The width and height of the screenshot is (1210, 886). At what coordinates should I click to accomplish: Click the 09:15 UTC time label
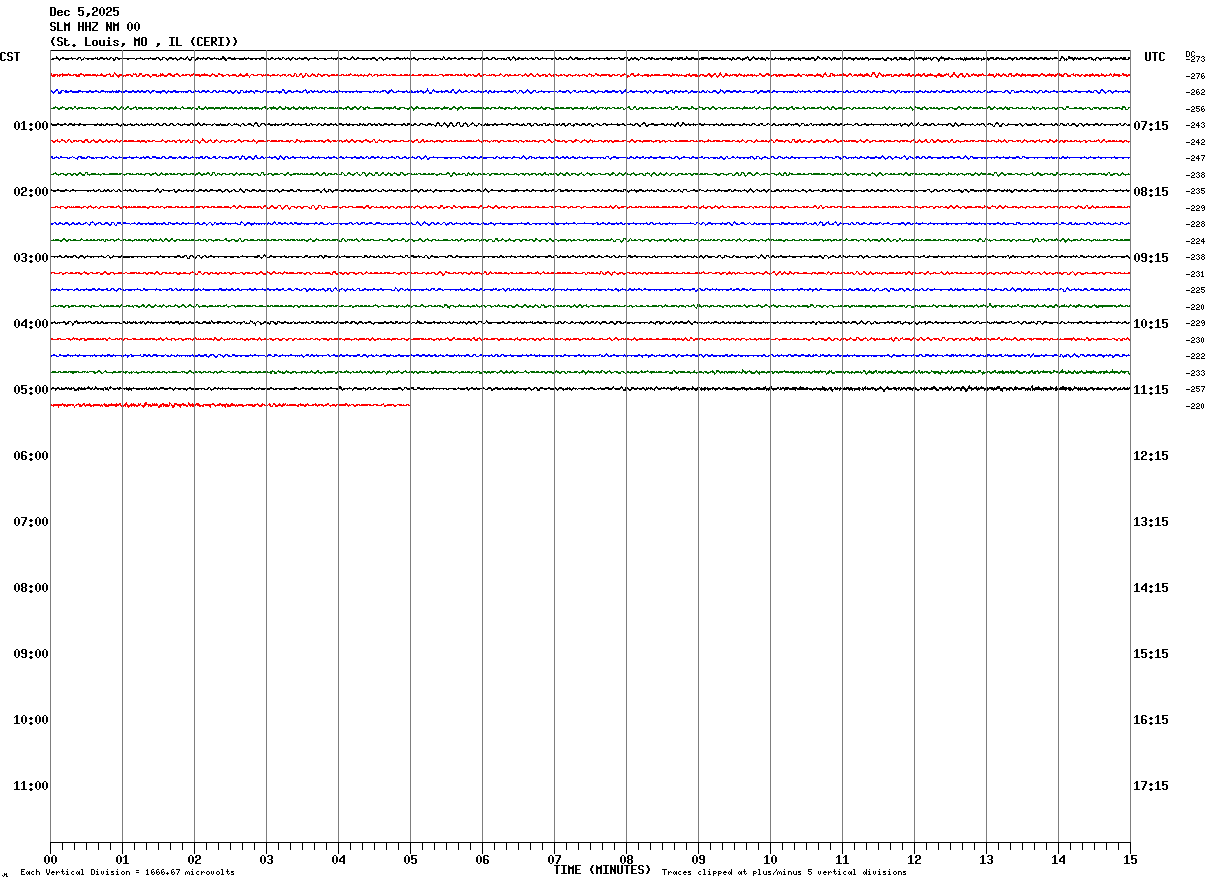click(1151, 258)
